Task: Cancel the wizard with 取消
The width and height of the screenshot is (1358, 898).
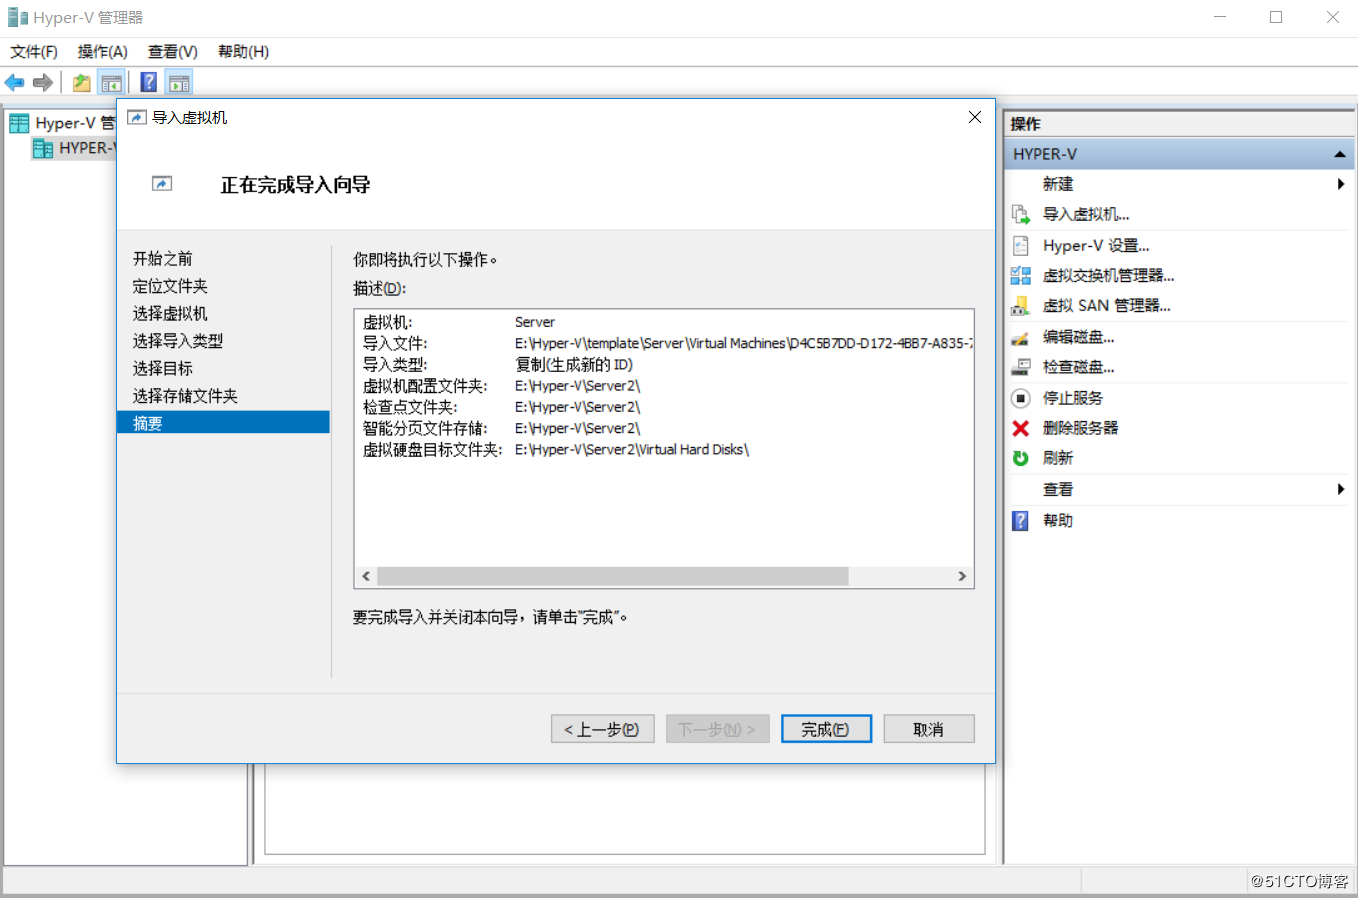Action: 928,728
